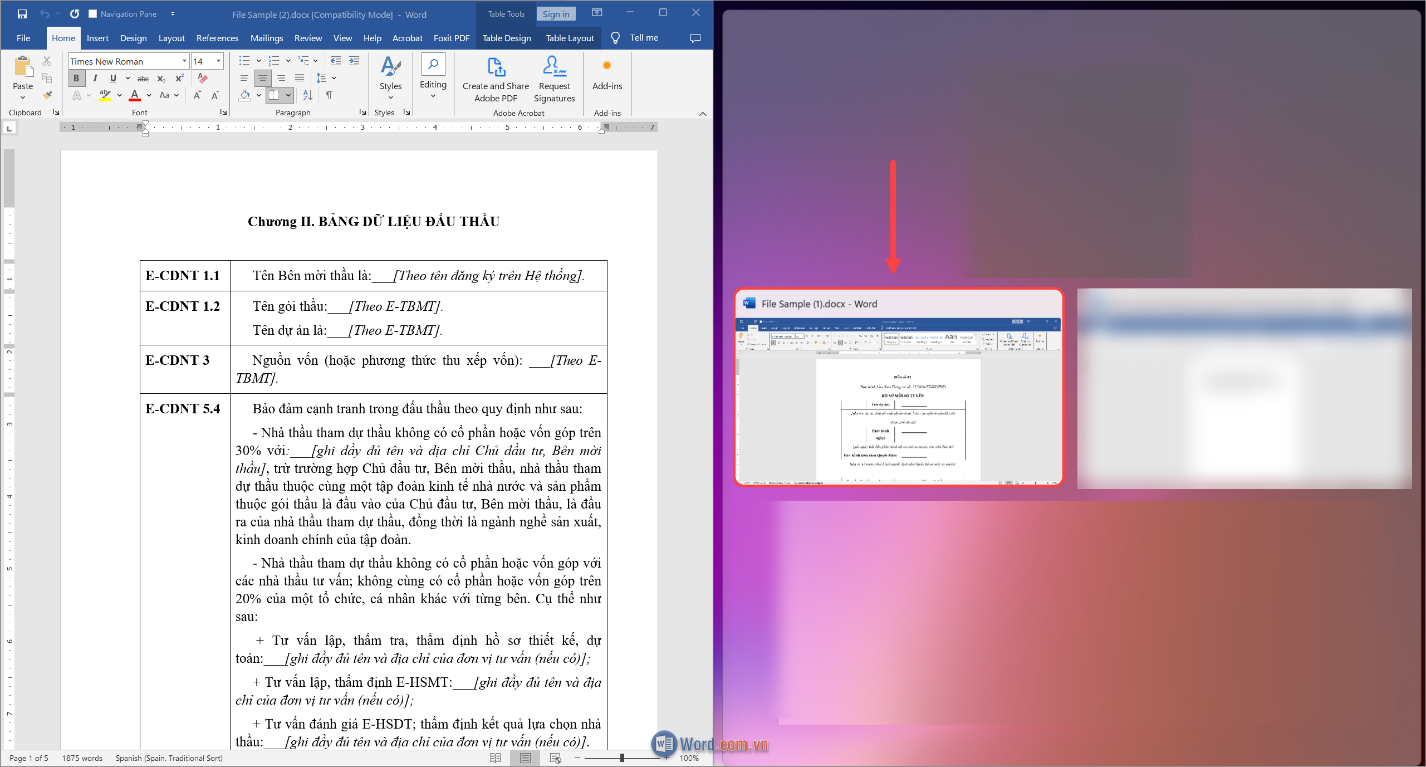Click Create and Share Adobe PDF icon

coord(495,78)
